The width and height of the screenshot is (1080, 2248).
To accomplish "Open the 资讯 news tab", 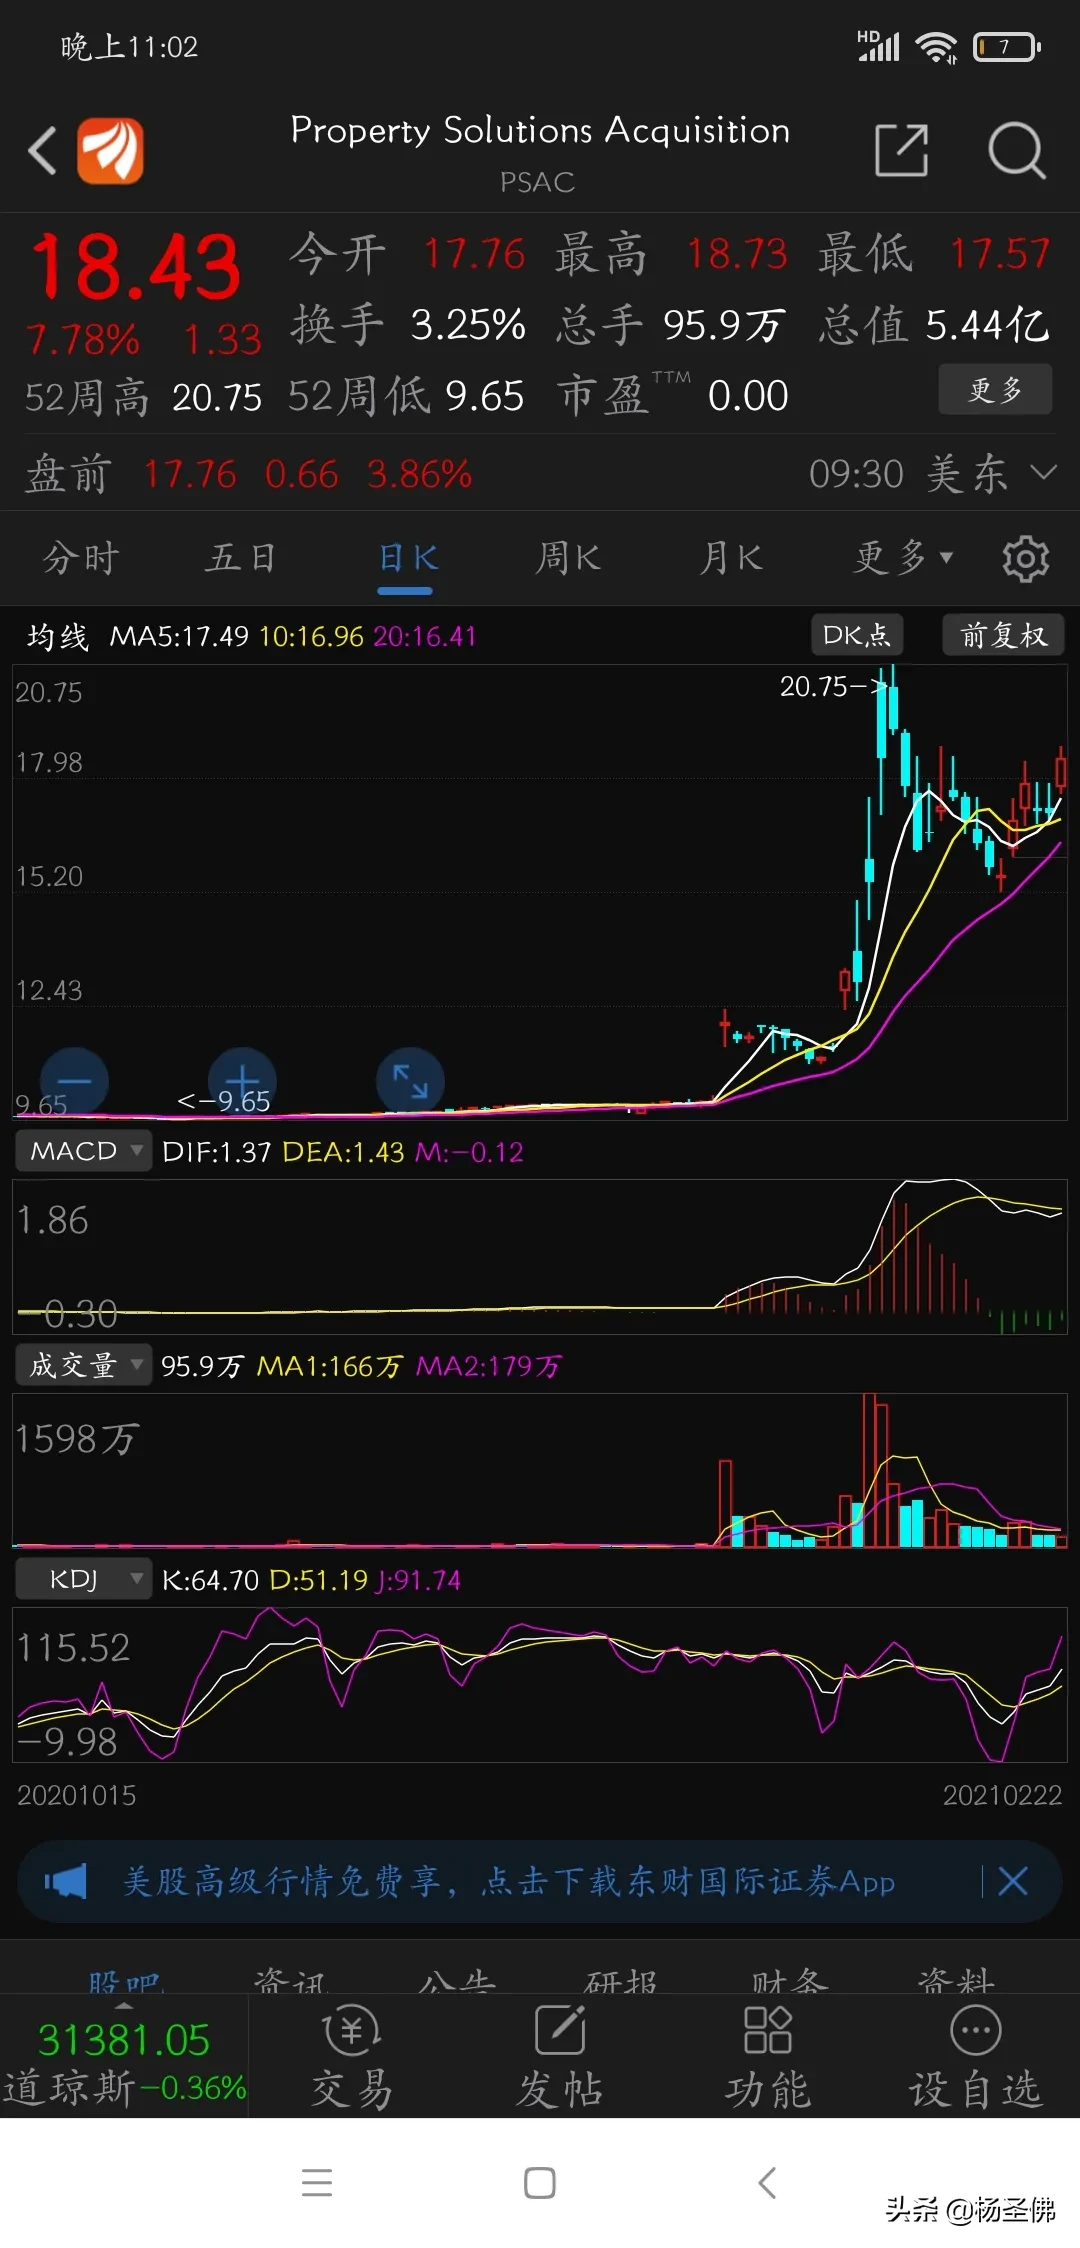I will click(x=290, y=1981).
